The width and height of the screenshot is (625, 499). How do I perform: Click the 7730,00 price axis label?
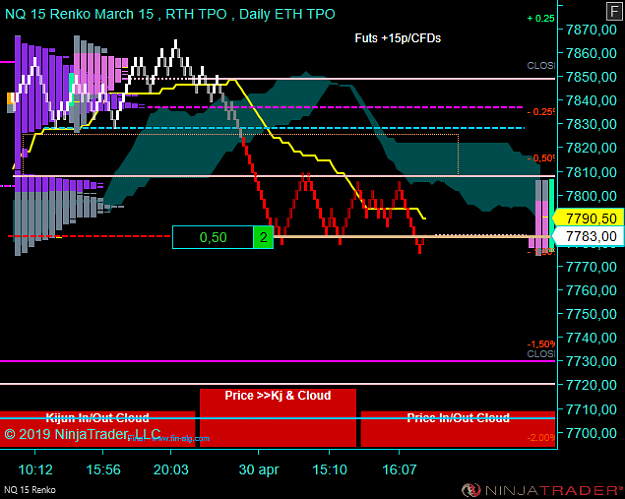(x=592, y=361)
